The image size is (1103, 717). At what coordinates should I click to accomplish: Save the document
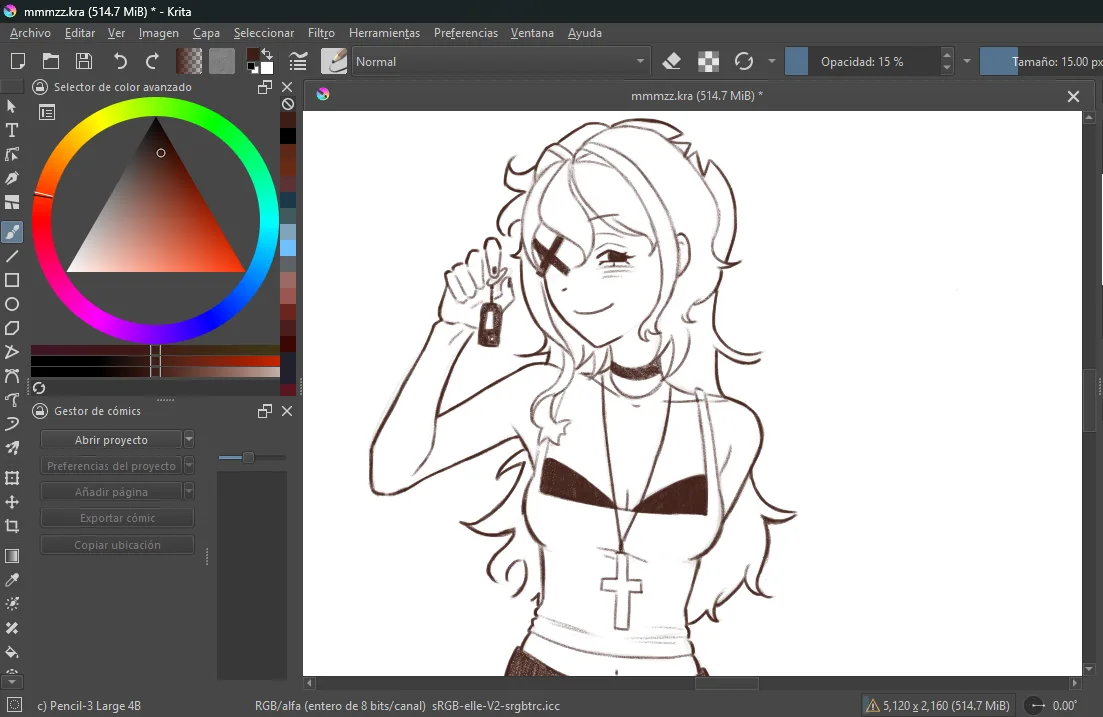(84, 61)
